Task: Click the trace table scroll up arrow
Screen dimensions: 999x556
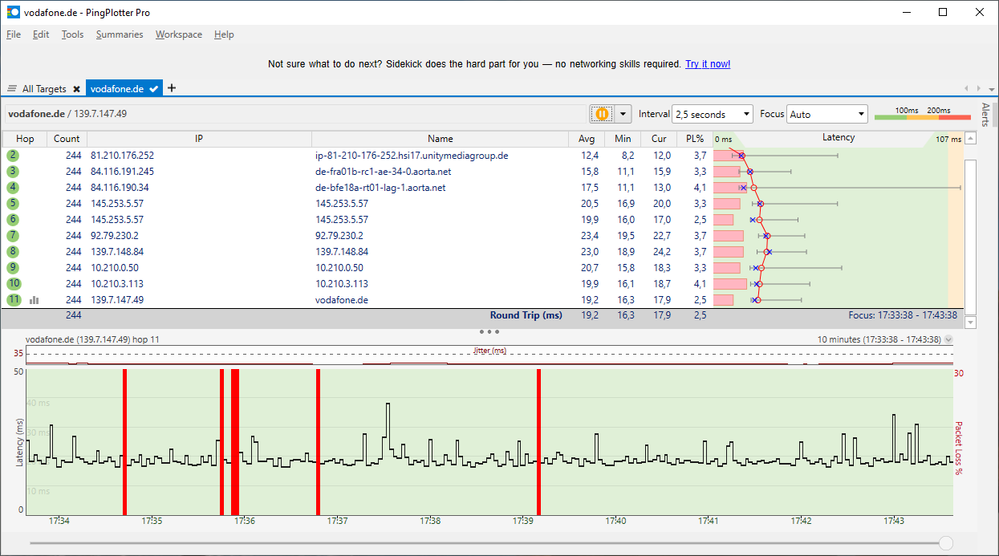Action: point(970,138)
